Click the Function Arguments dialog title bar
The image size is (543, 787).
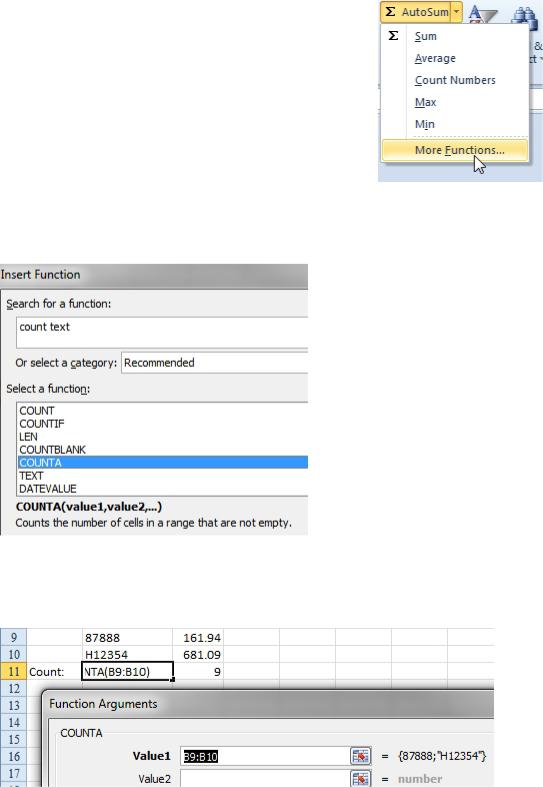[268, 704]
